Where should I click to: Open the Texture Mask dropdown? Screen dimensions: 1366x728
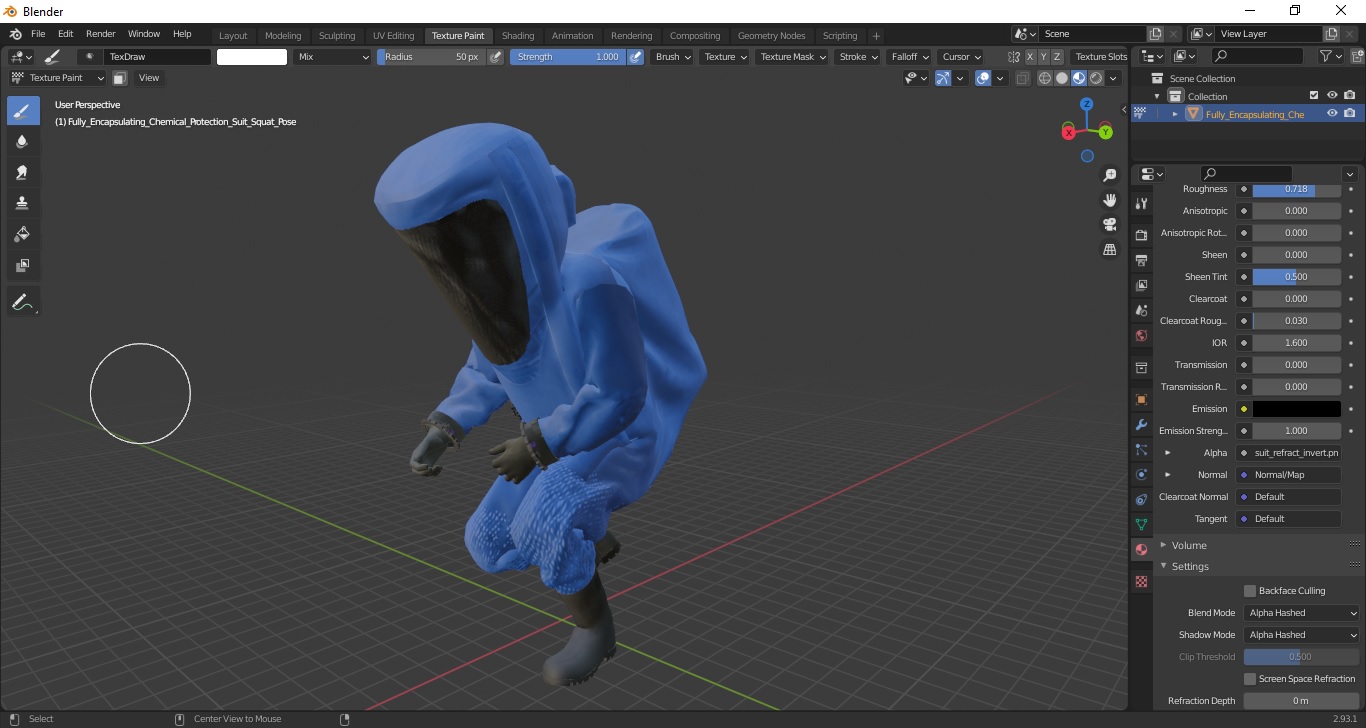pyautogui.click(x=793, y=57)
